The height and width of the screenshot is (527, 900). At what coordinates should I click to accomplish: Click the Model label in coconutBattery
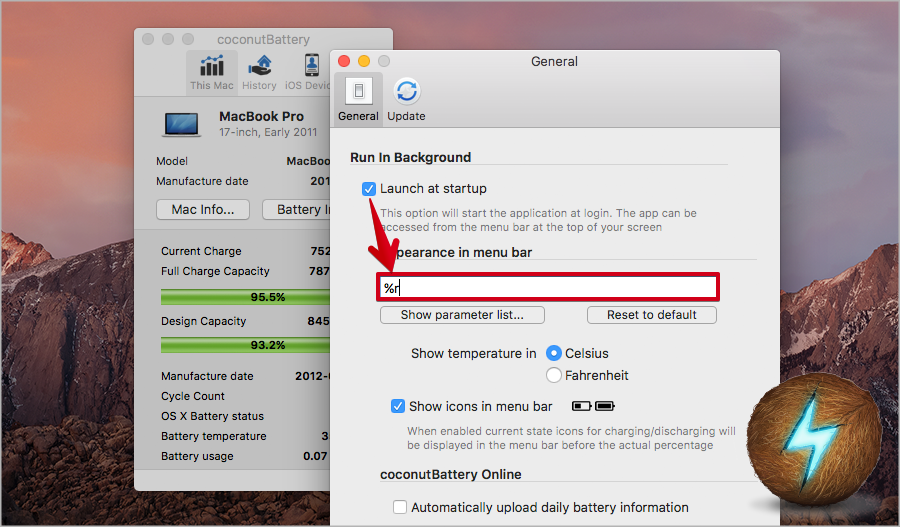pos(172,161)
